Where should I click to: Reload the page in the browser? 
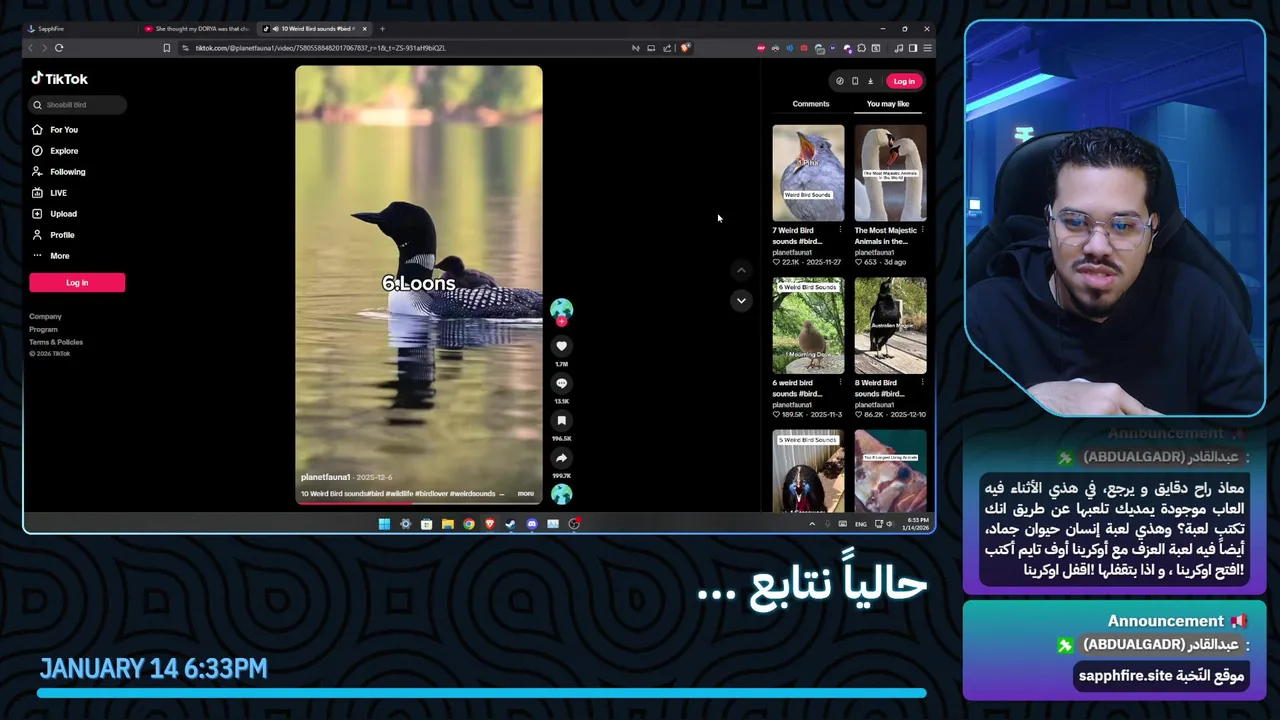(59, 48)
